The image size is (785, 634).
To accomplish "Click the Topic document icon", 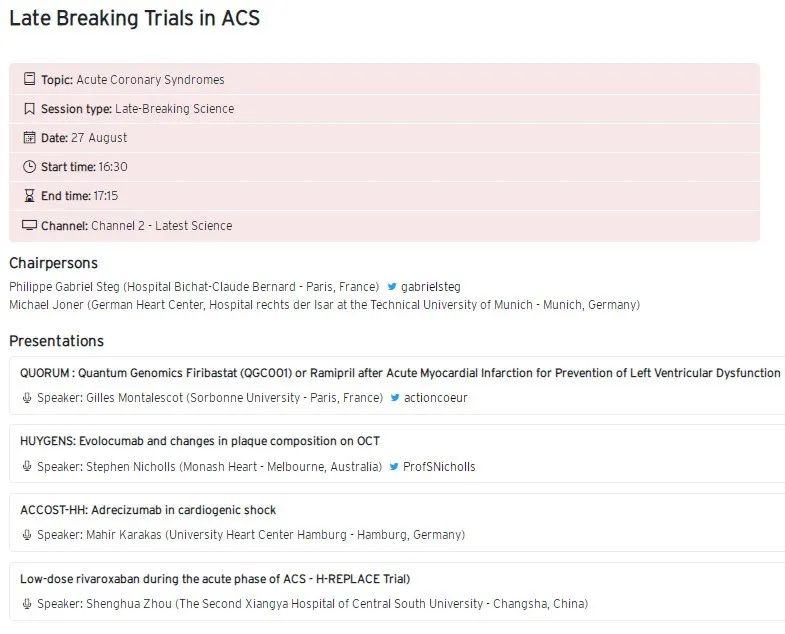I will (x=29, y=80).
